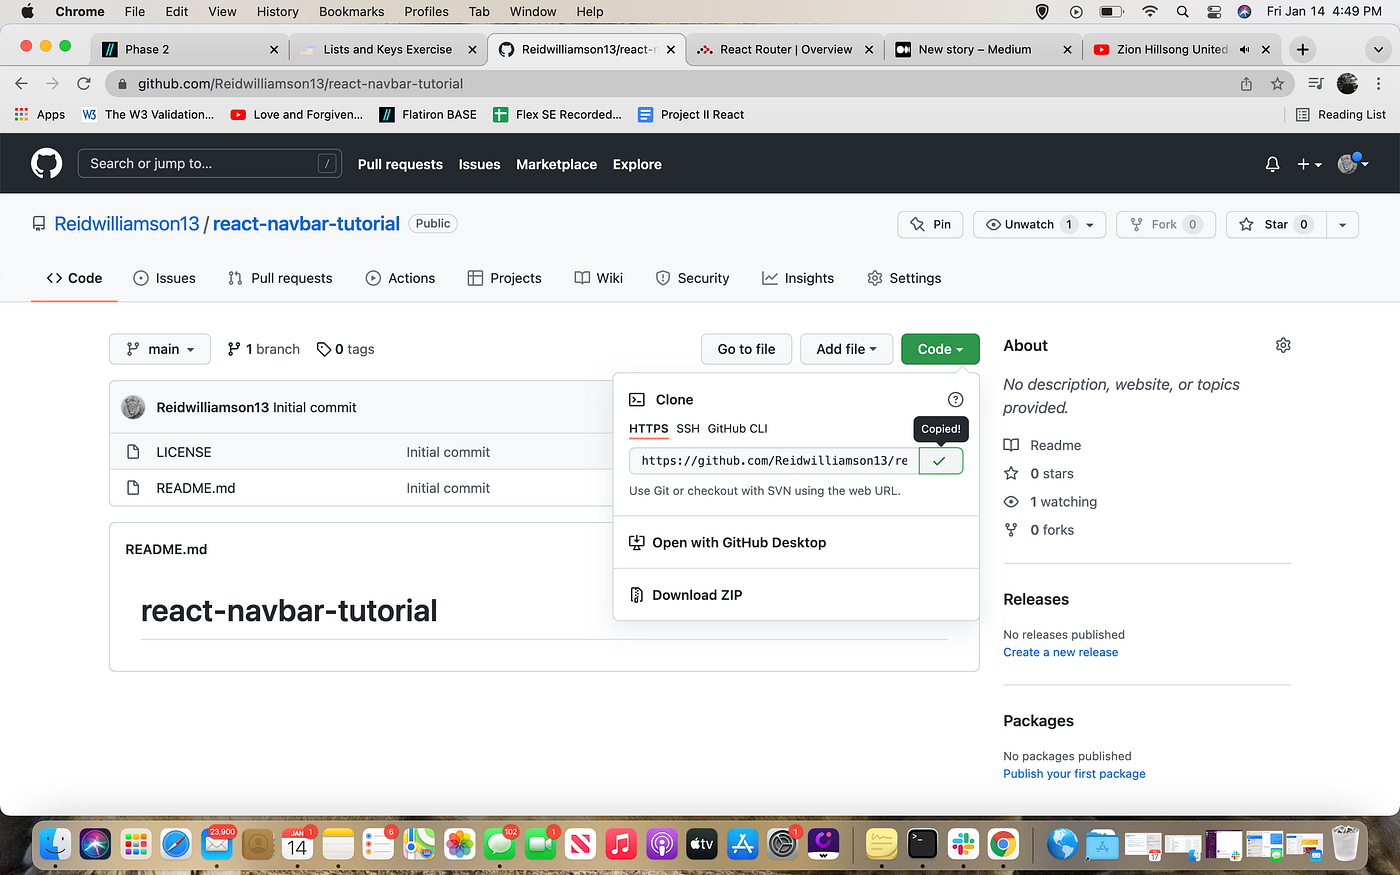Viewport: 1400px width, 875px height.
Task: Open Control Center in menu bar
Action: [x=1214, y=12]
